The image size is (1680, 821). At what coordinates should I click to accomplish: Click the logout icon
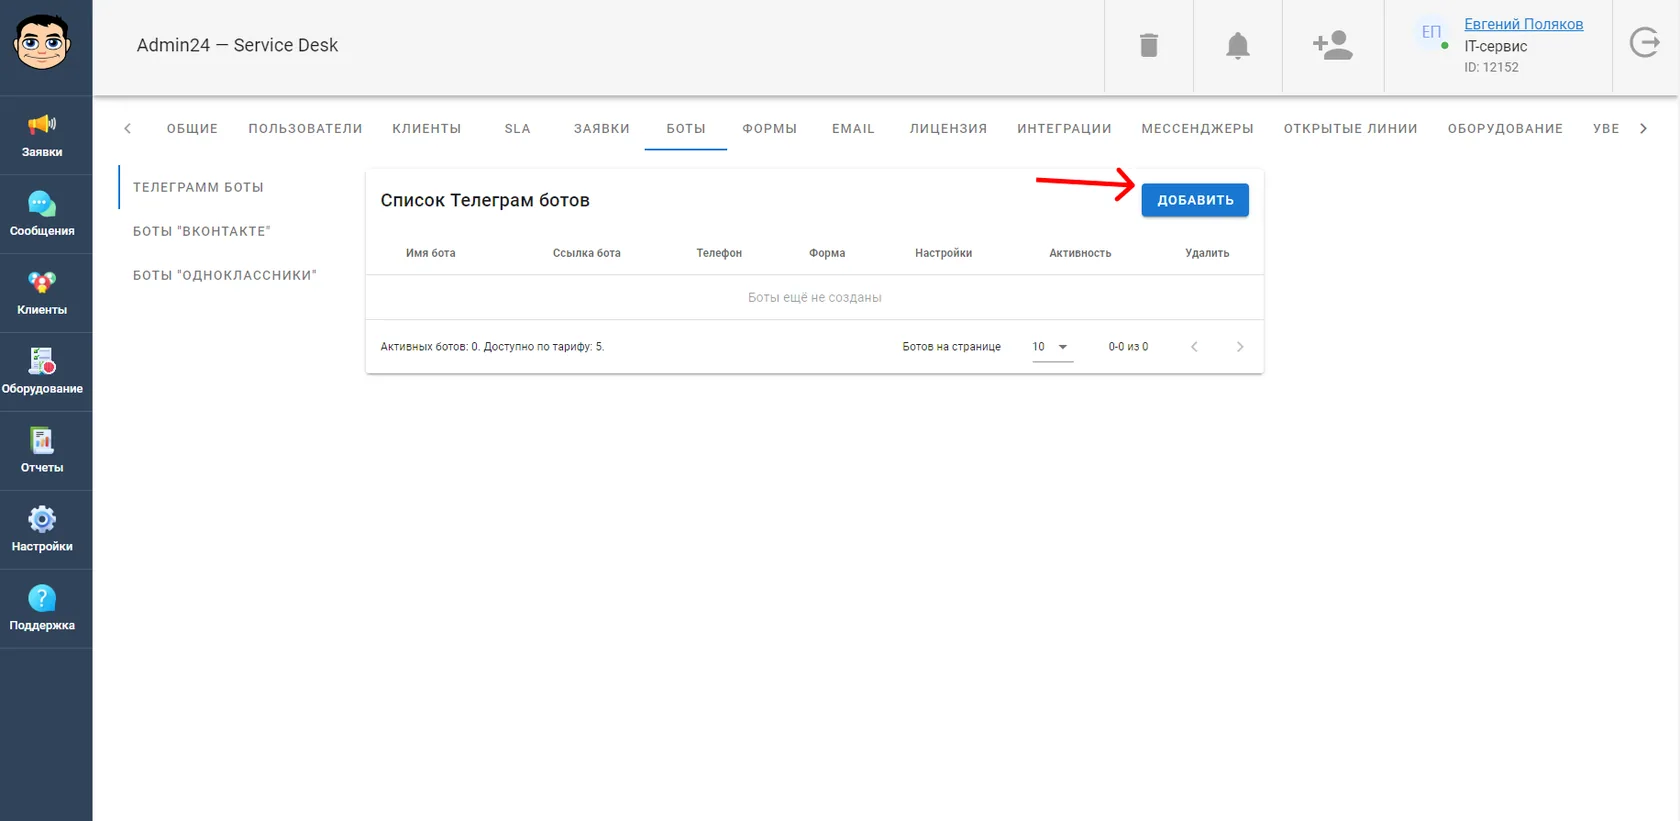coord(1645,43)
